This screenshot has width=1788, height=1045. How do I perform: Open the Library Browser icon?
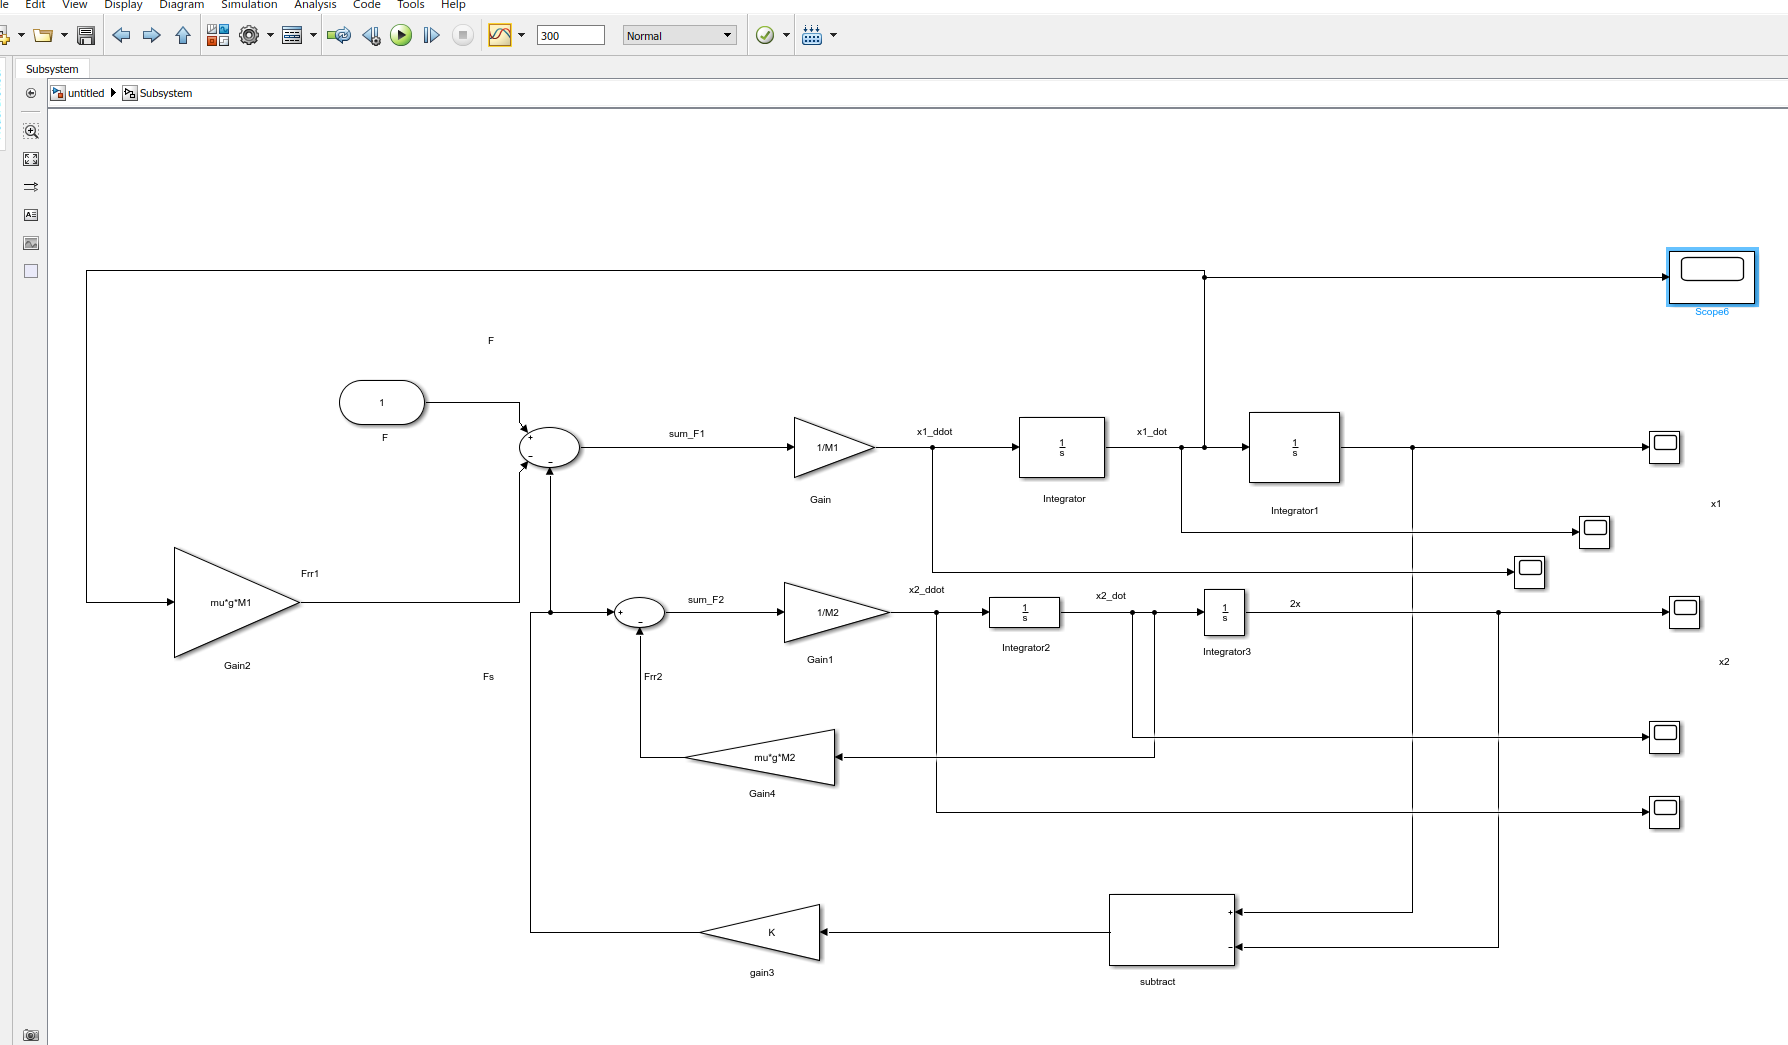click(218, 36)
